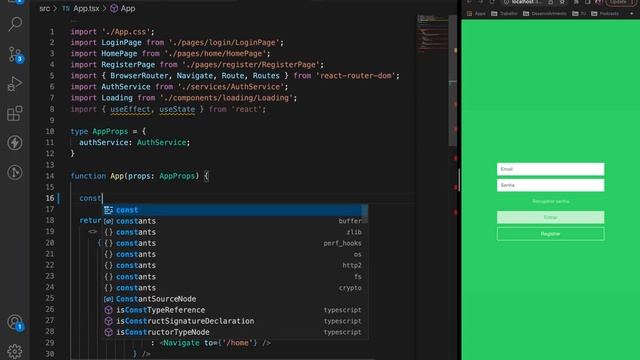
Task: Click the Entrar button in browser
Action: [x=550, y=217]
